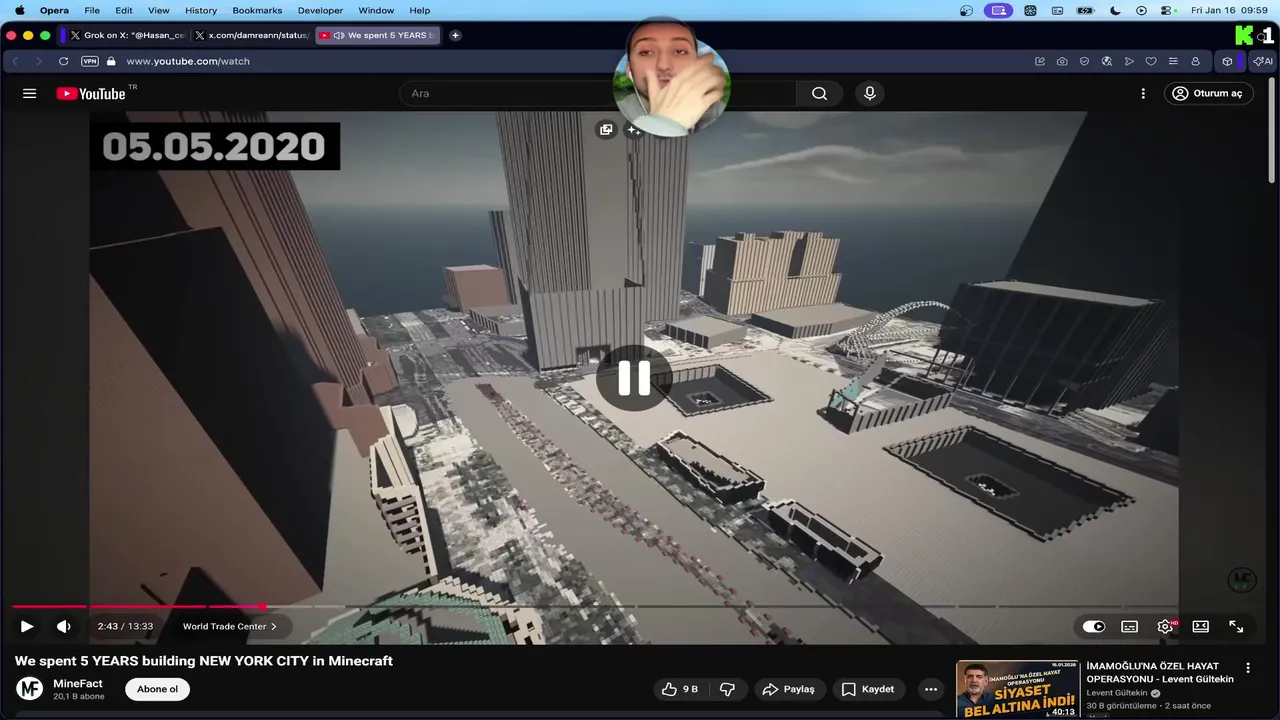Viewport: 1280px width, 720px height.
Task: Open the video player settings gear
Action: click(x=1165, y=626)
